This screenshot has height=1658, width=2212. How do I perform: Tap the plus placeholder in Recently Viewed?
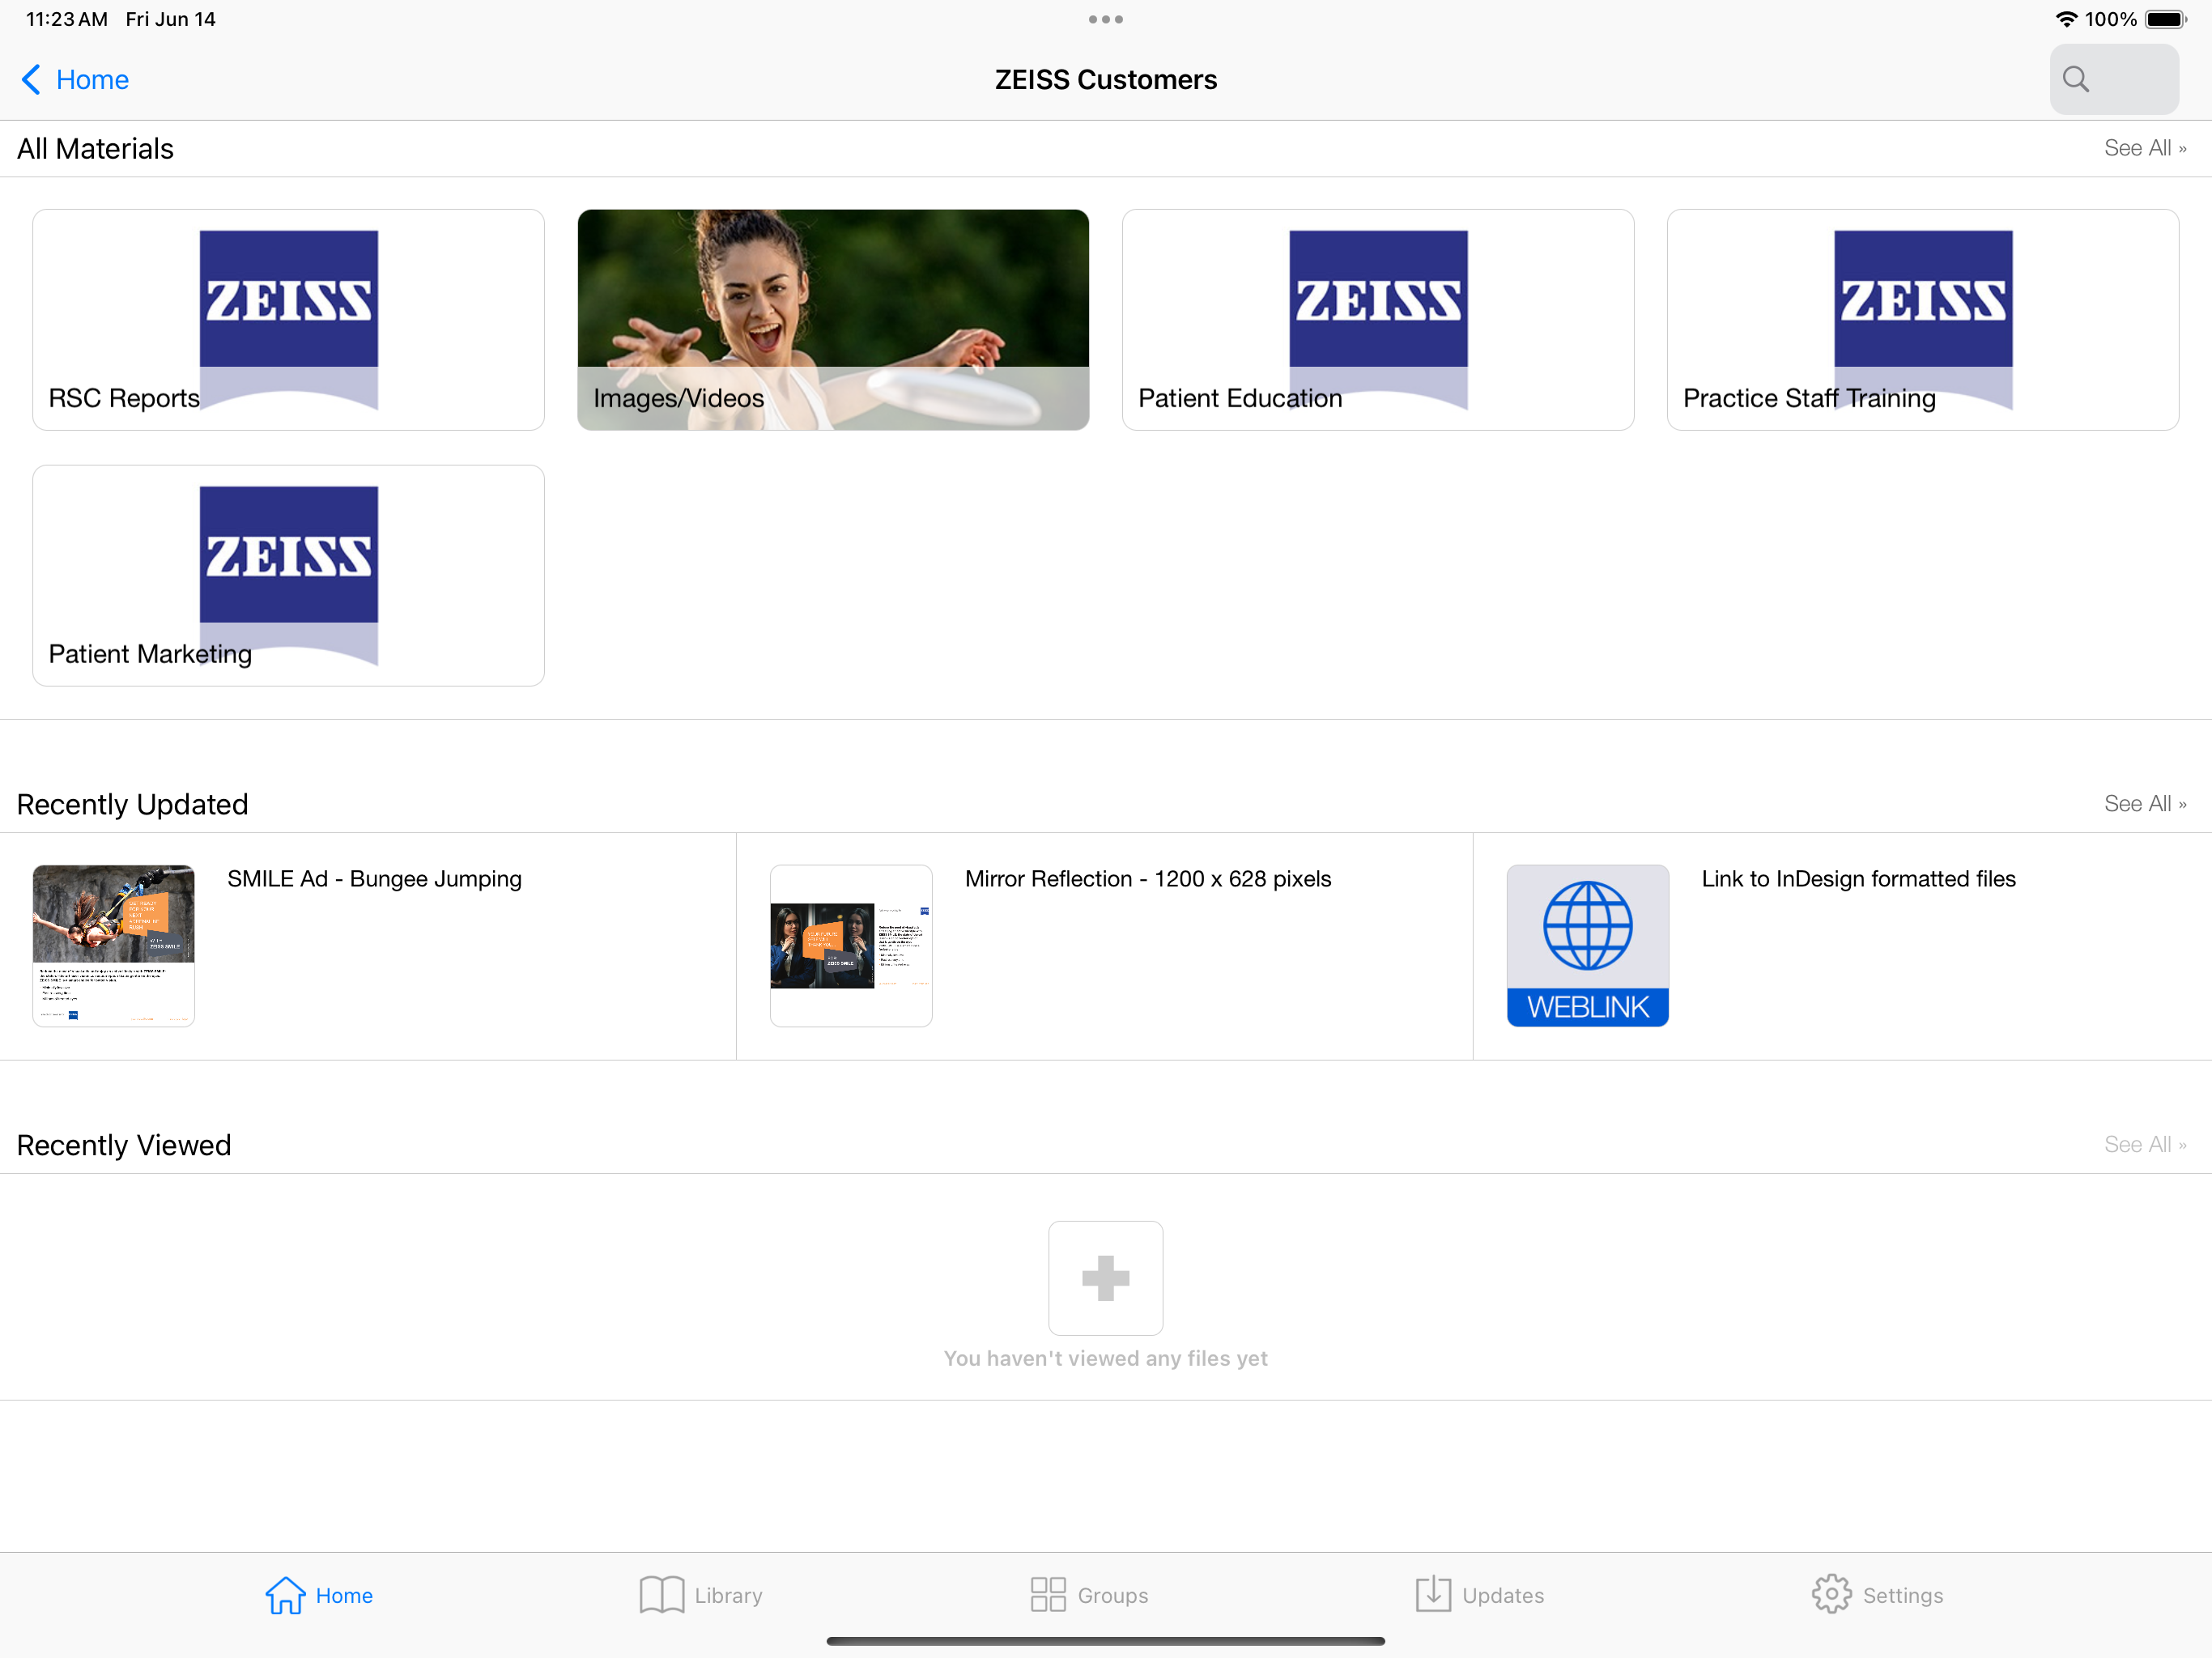click(x=1106, y=1278)
